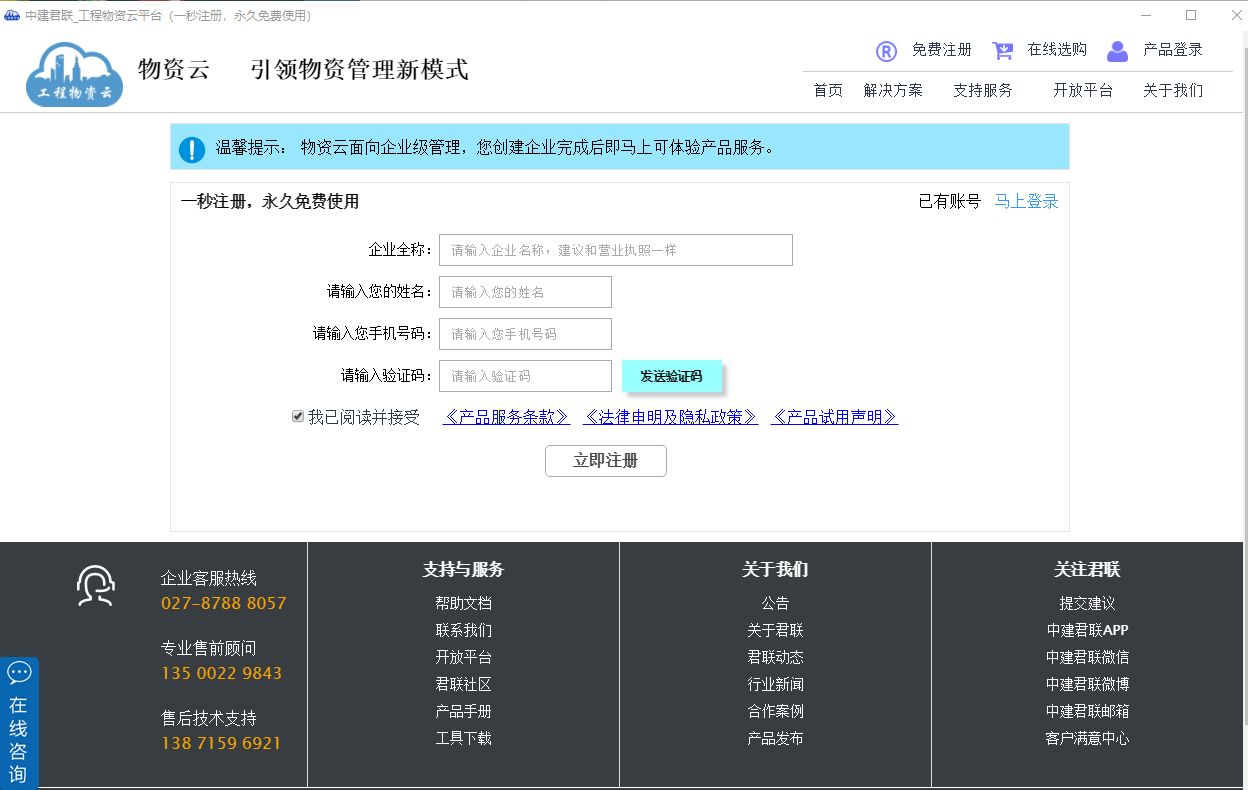Uncheck 我已阅读并接受 agreement checkbox

point(297,416)
